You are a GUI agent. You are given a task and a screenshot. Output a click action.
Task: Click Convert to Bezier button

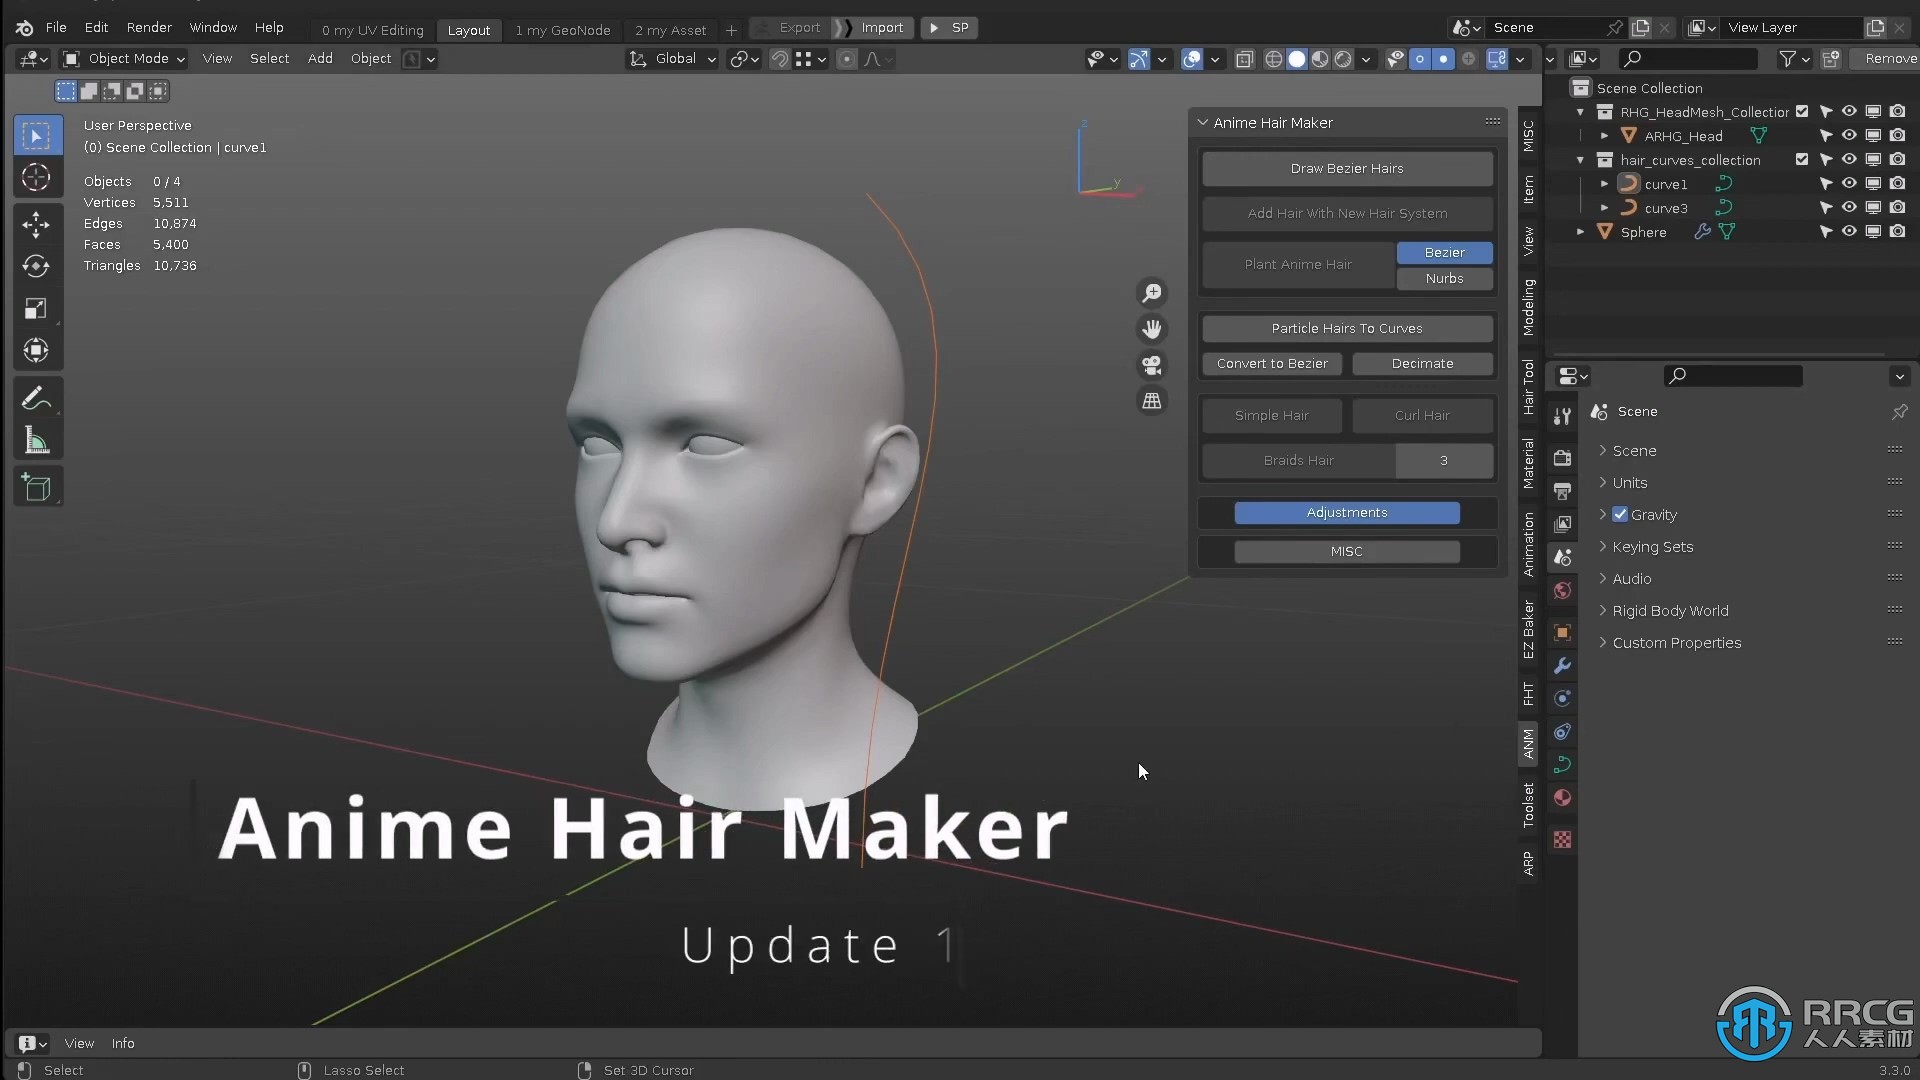[1272, 363]
